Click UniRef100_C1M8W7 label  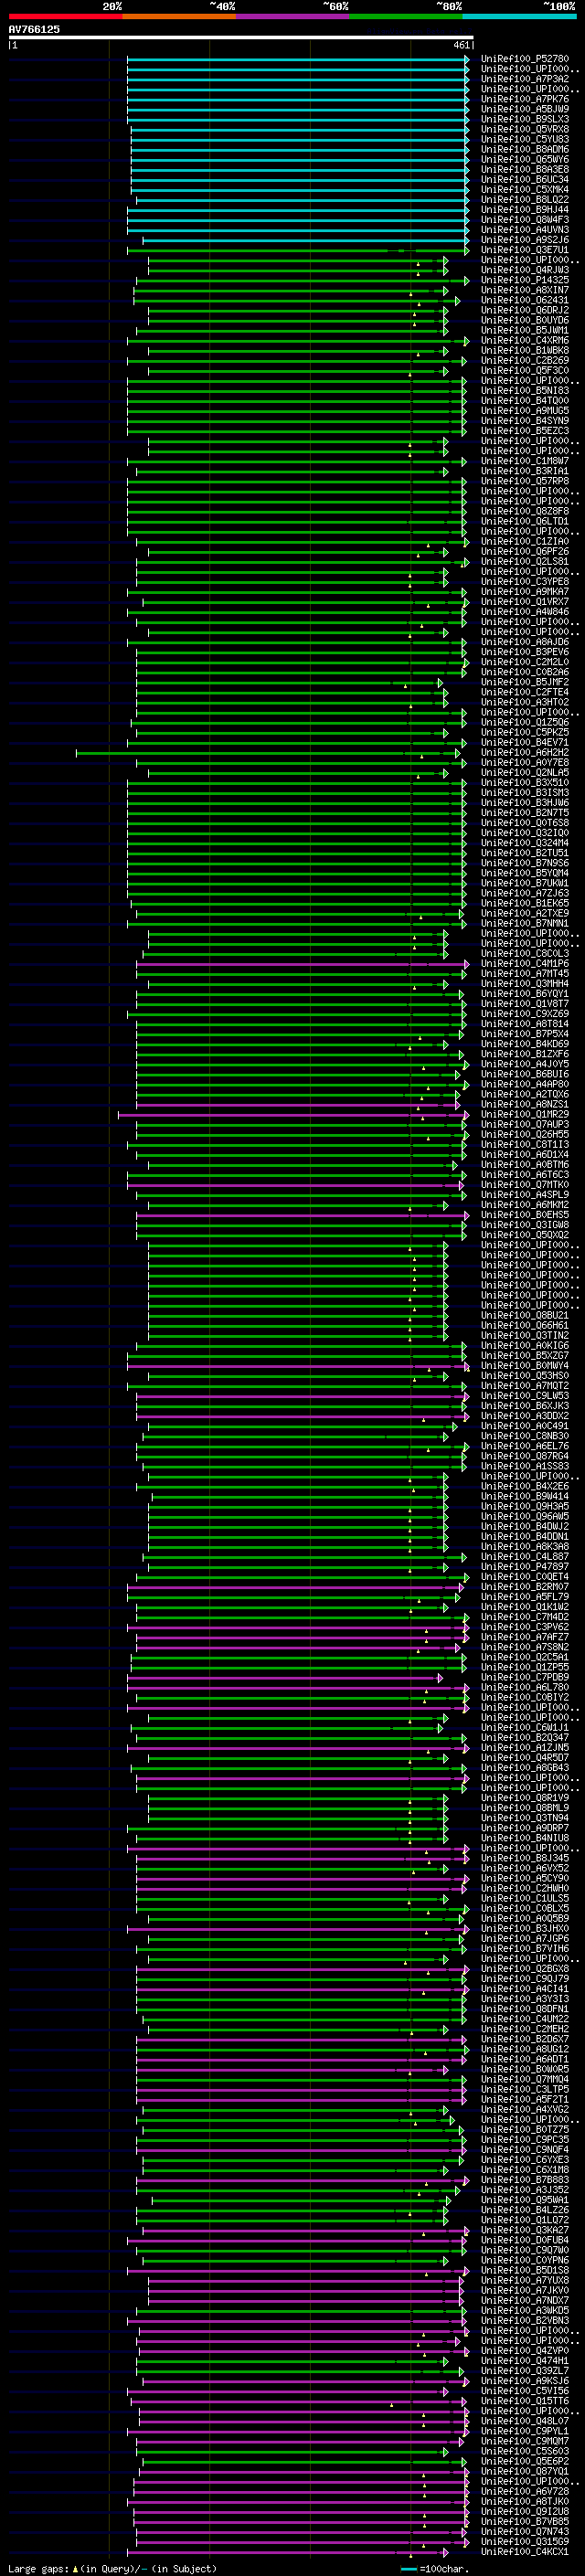click(525, 461)
